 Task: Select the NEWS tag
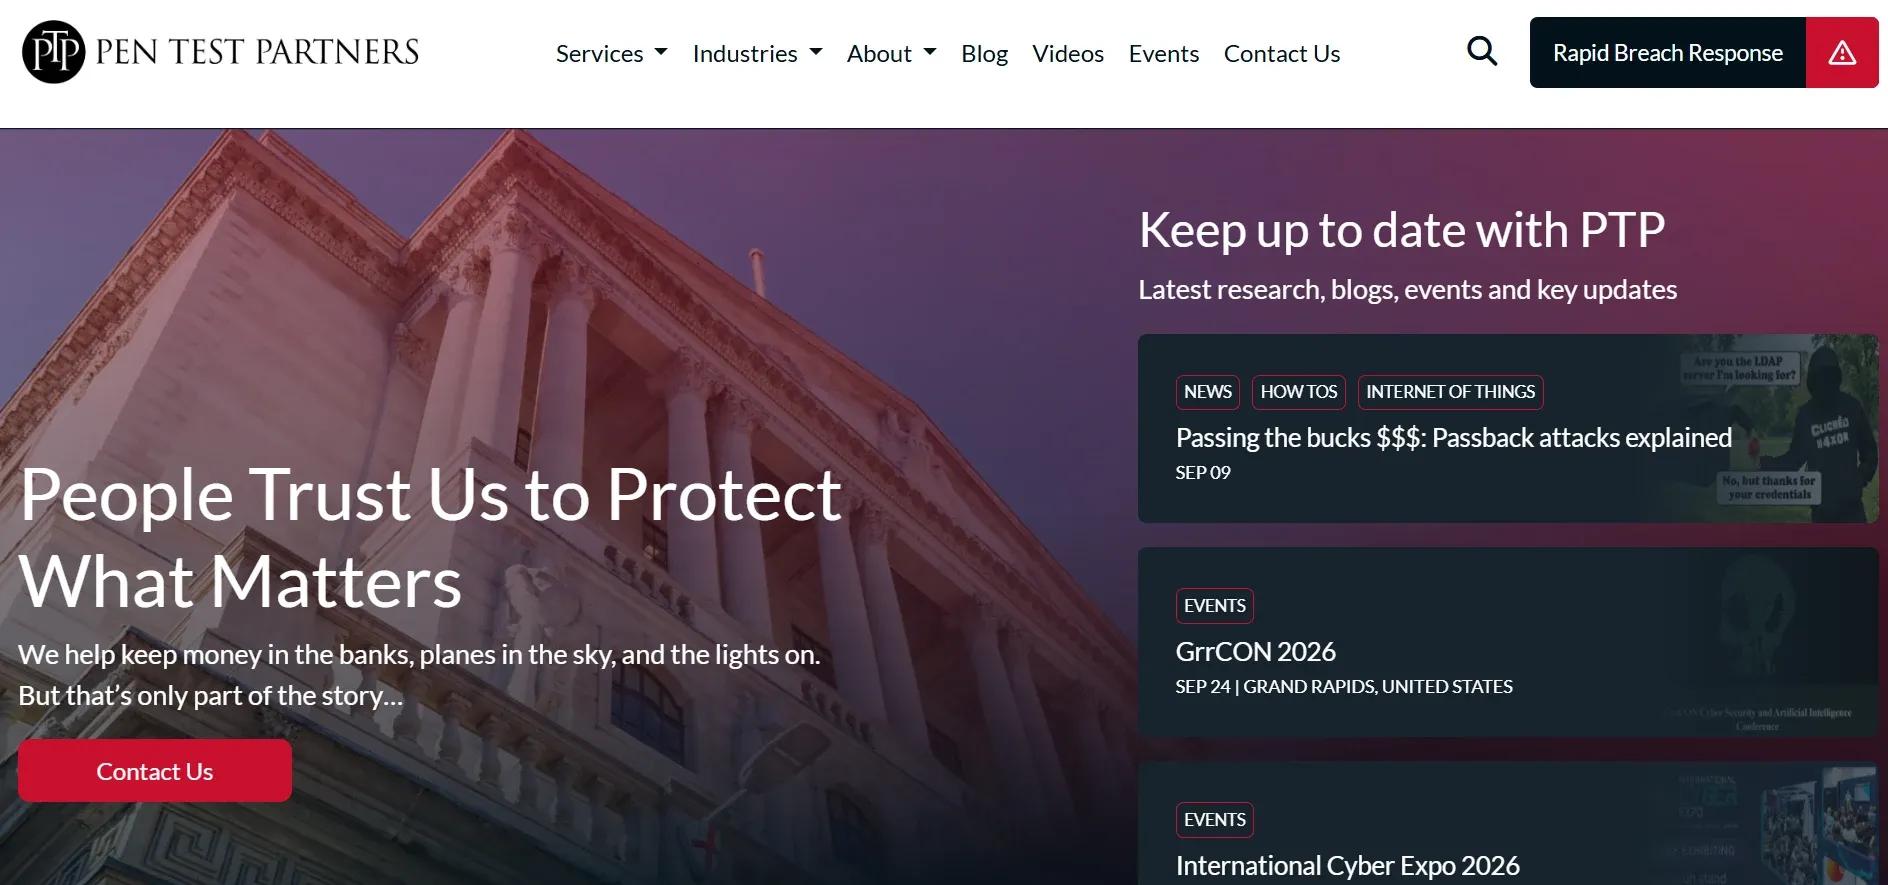tap(1208, 392)
